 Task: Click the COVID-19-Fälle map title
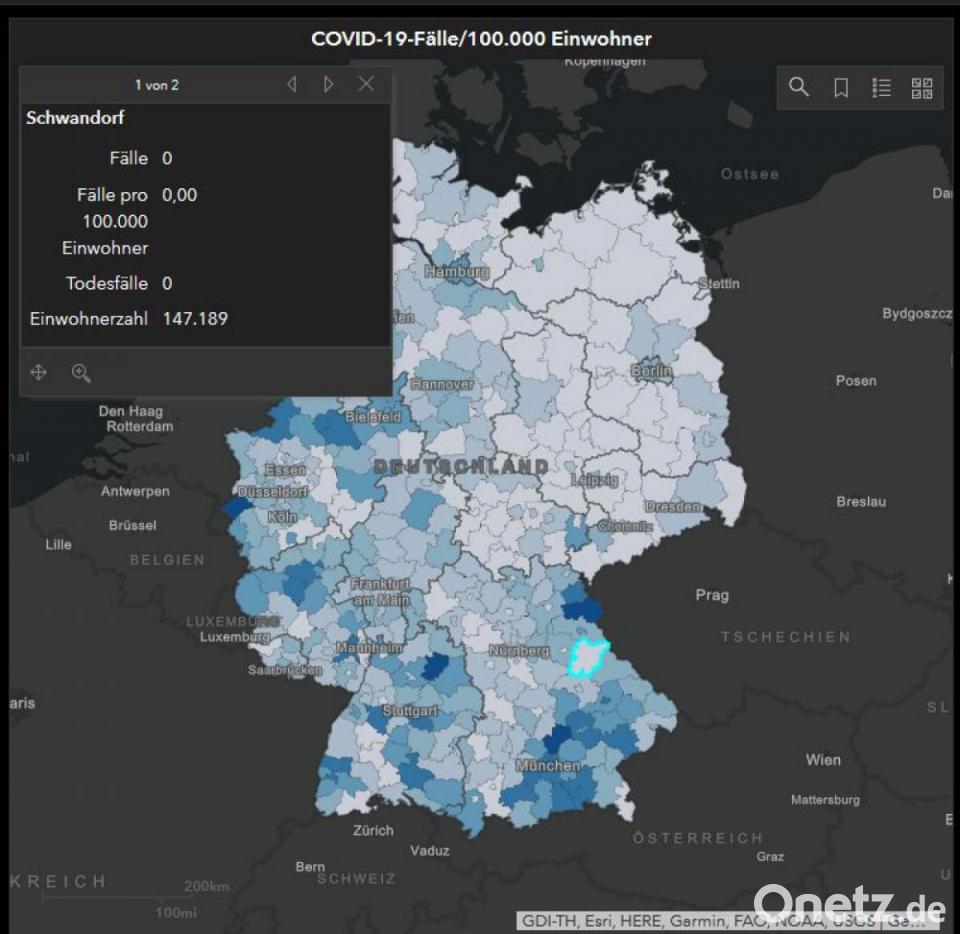tap(481, 39)
